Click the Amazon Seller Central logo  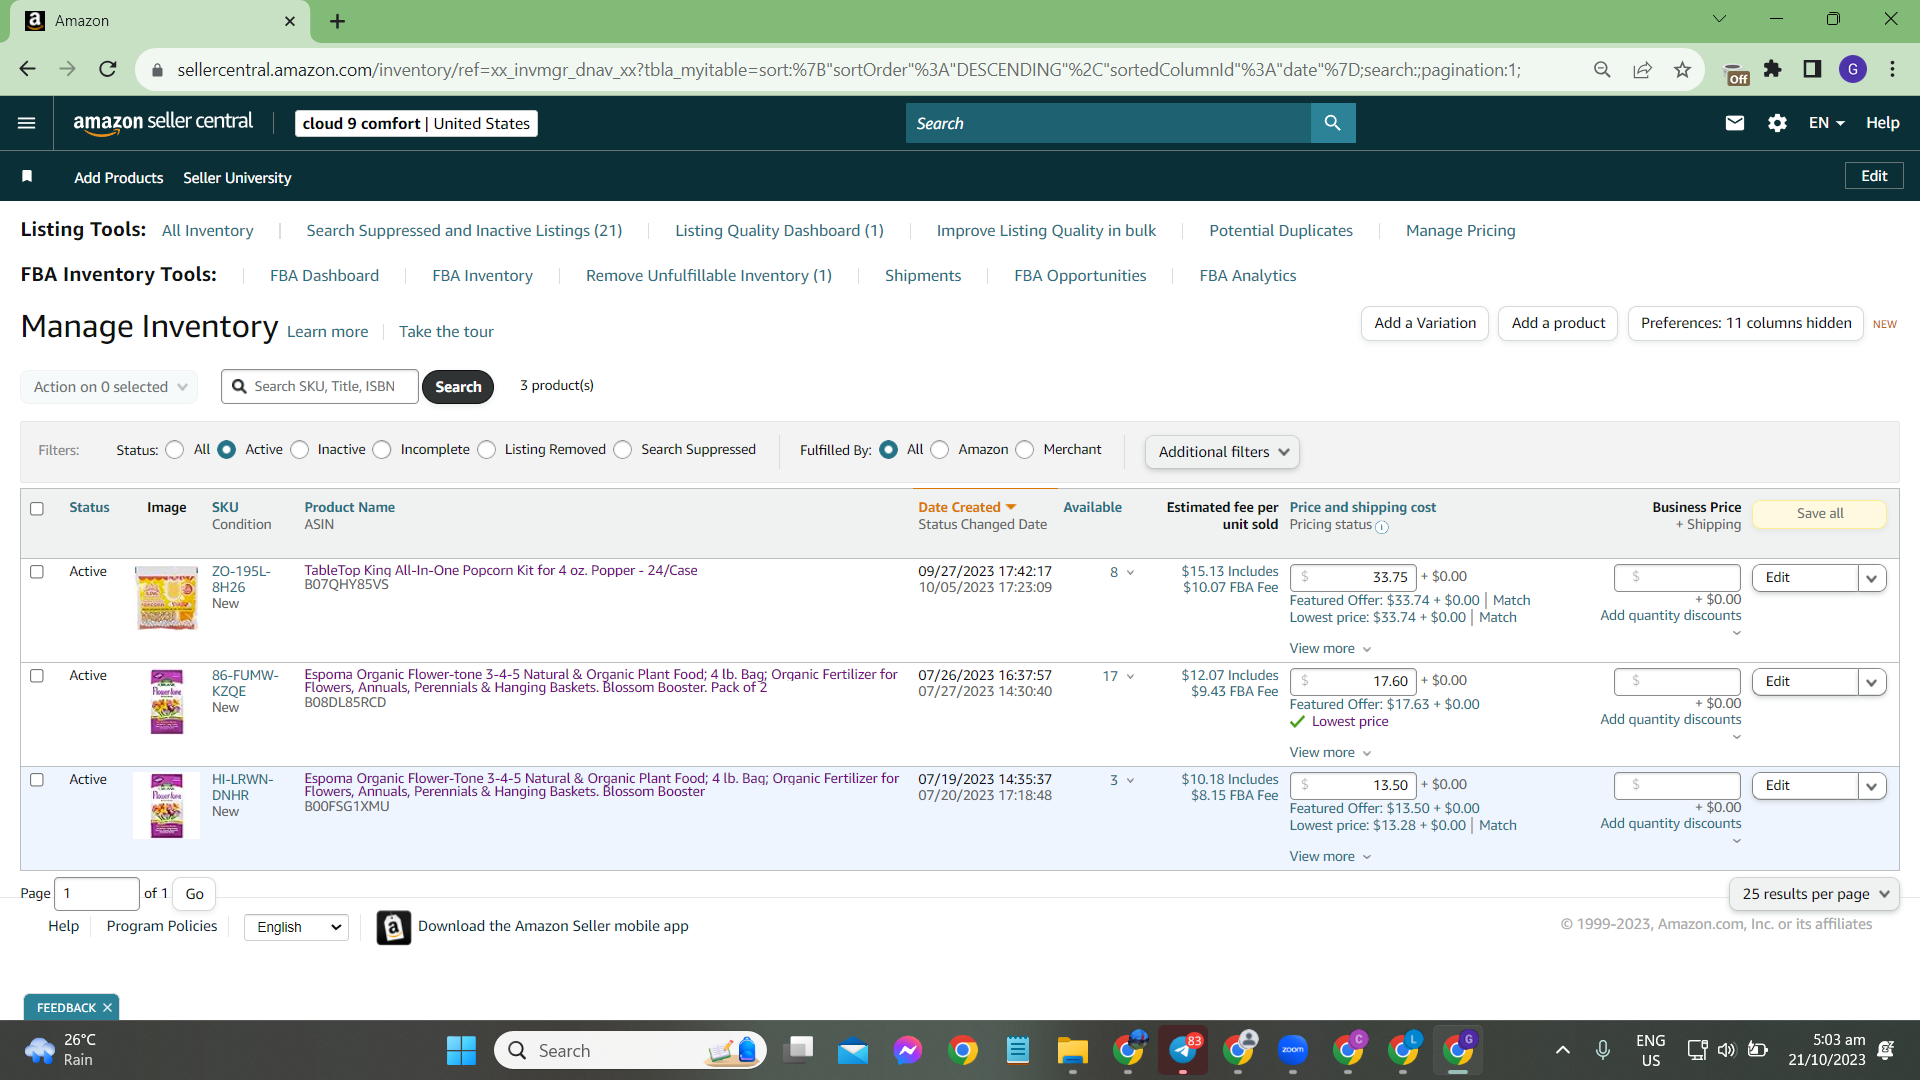pyautogui.click(x=163, y=123)
